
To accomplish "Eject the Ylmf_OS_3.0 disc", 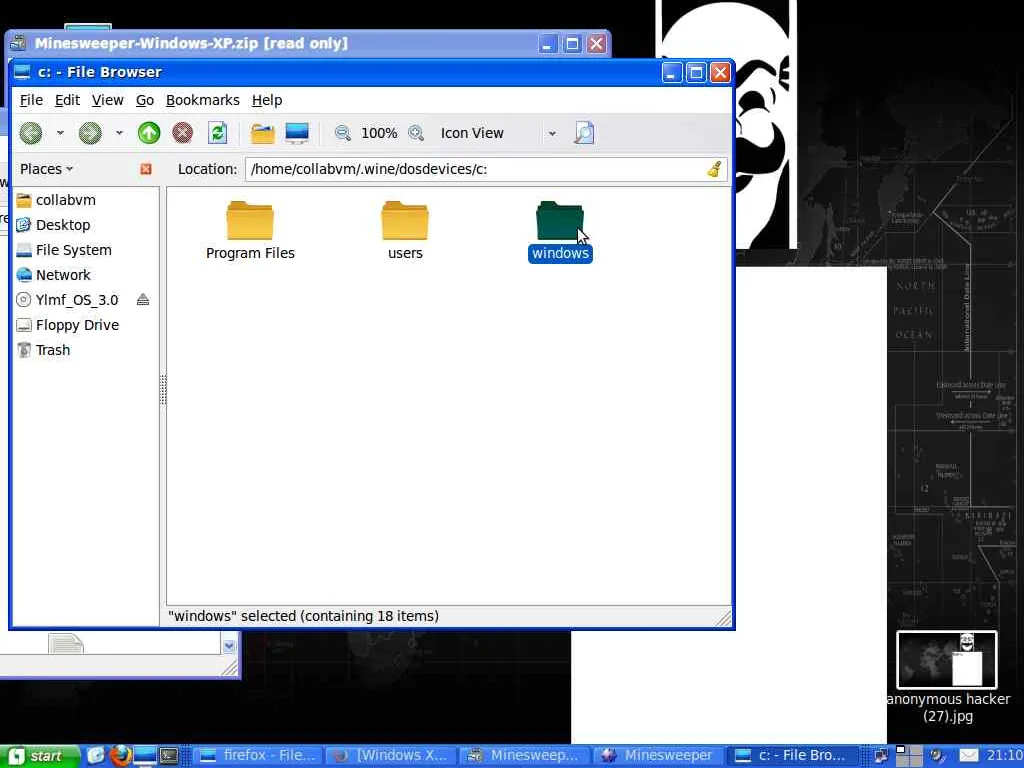I will (x=143, y=300).
